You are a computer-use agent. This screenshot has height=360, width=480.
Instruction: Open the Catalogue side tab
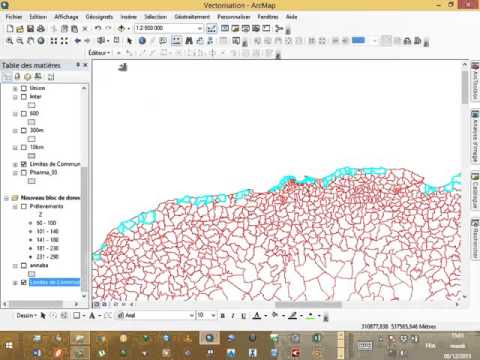(x=475, y=190)
